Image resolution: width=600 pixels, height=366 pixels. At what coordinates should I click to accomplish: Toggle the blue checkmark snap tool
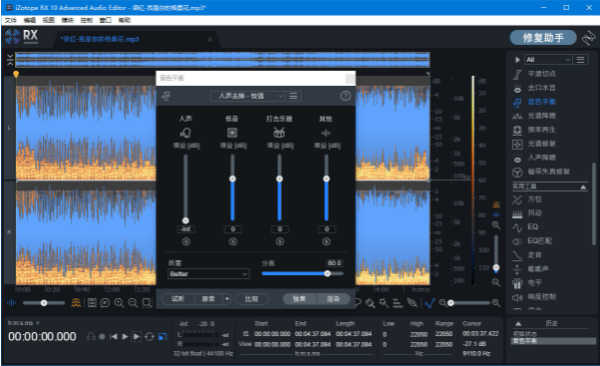(430, 303)
